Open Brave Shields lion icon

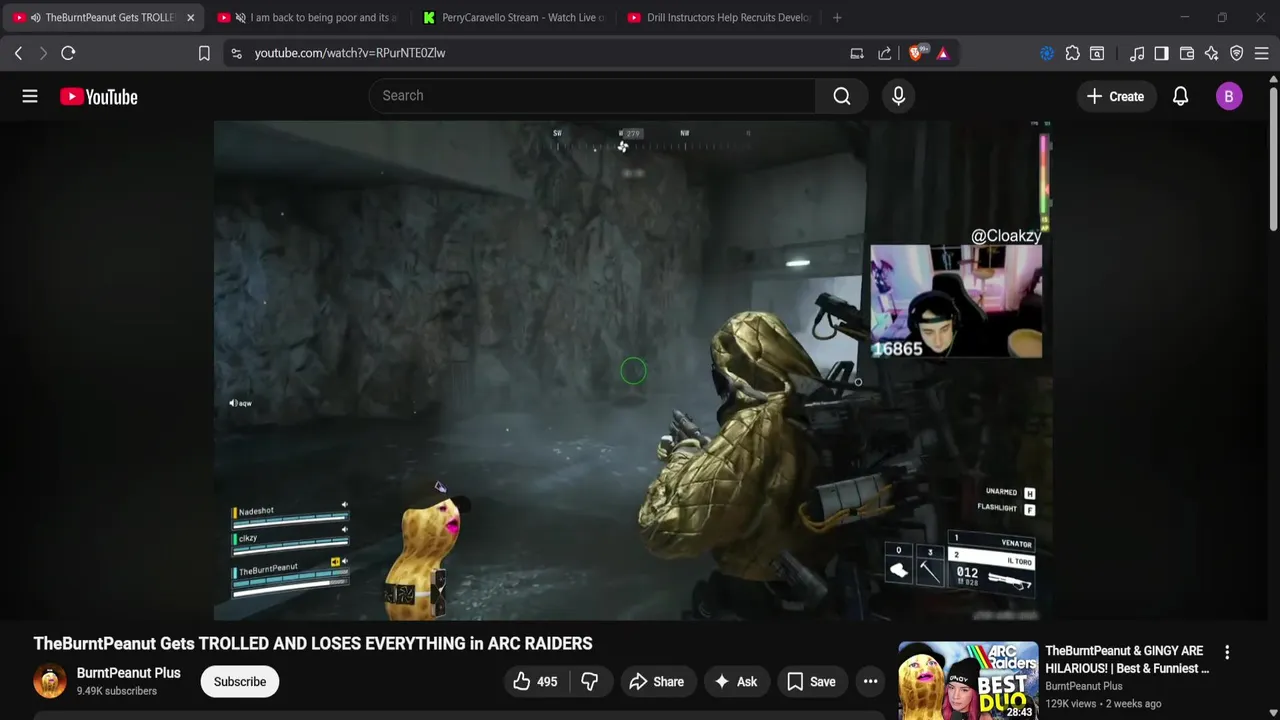[x=916, y=53]
